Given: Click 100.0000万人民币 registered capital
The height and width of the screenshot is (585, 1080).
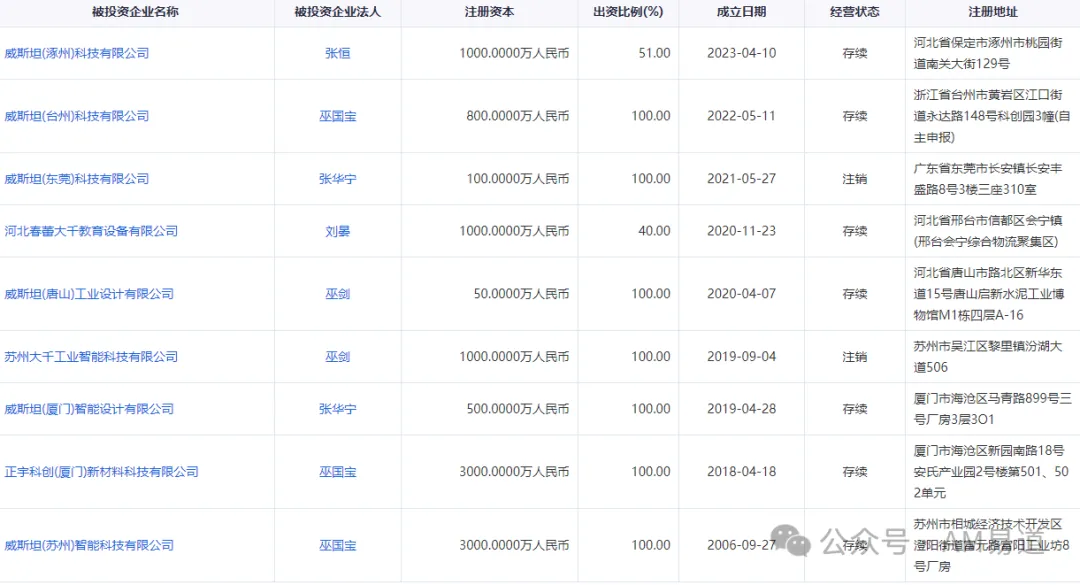Looking at the screenshot, I should pyautogui.click(x=518, y=178).
